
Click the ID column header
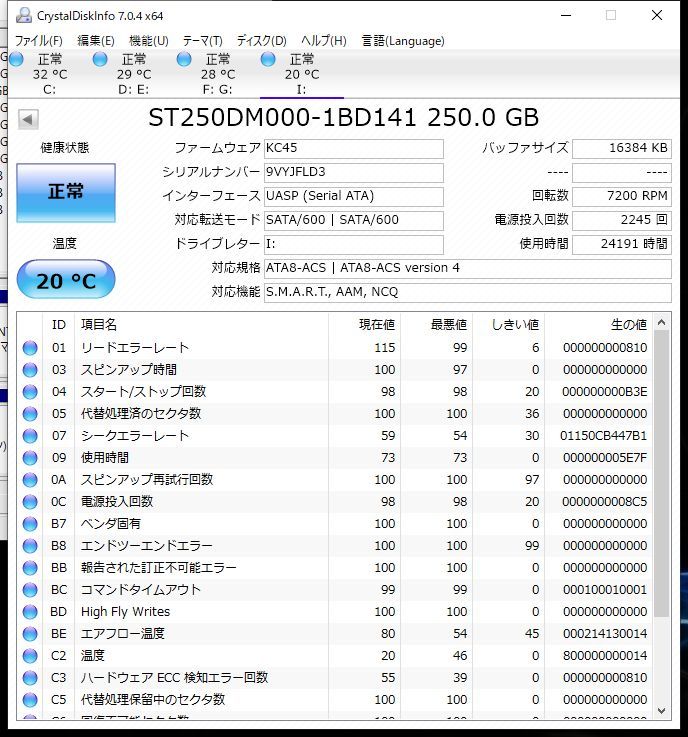pos(58,325)
